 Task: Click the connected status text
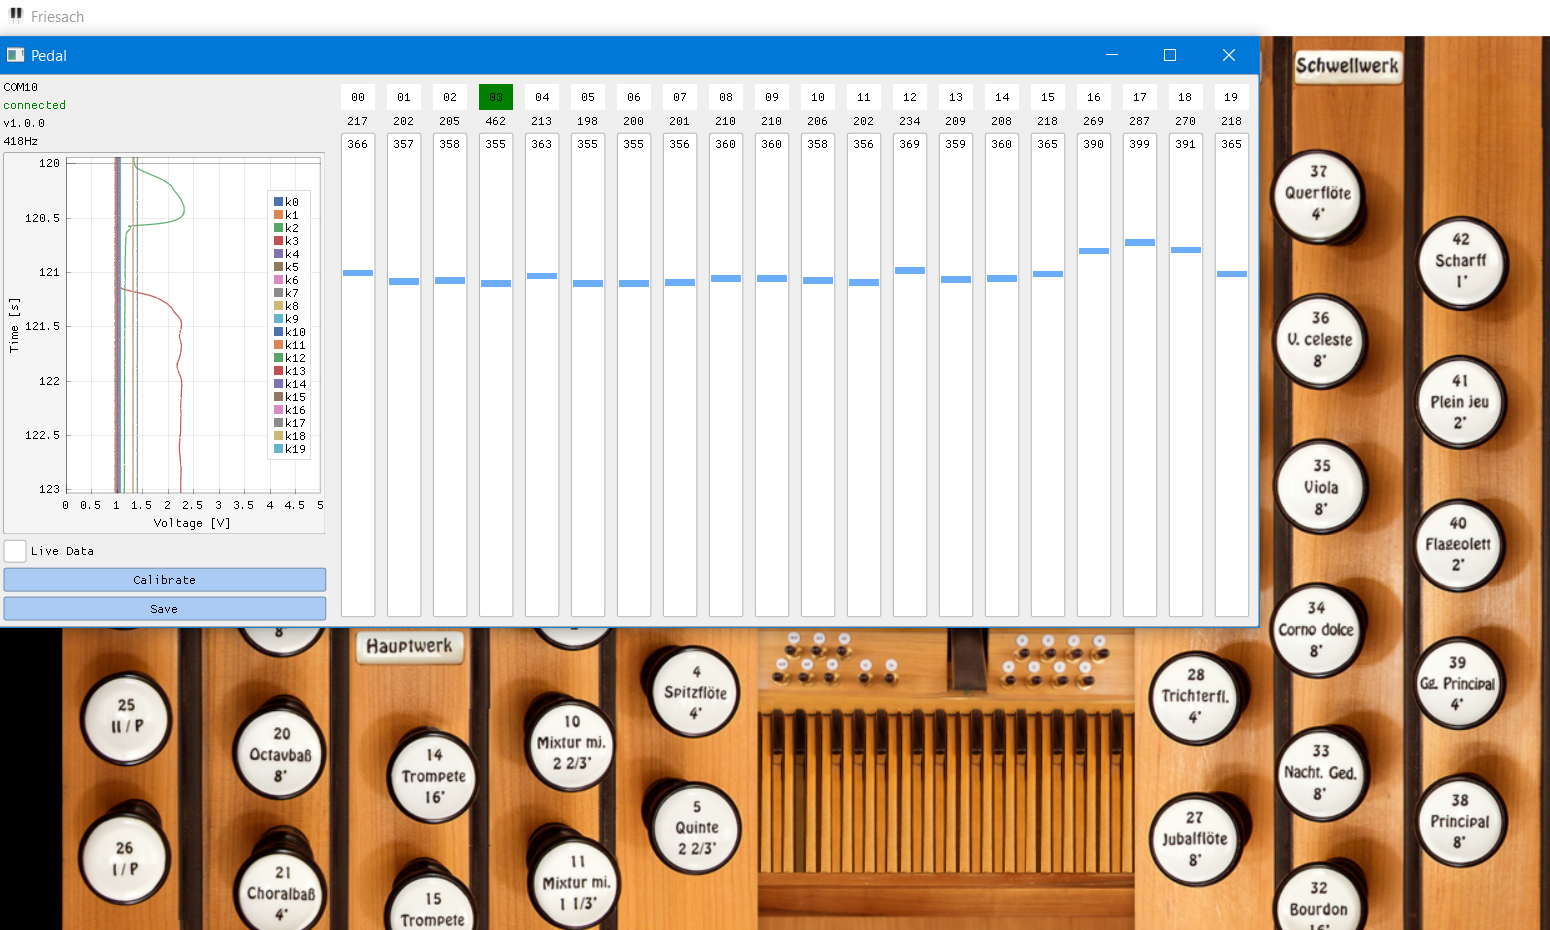[x=35, y=105]
